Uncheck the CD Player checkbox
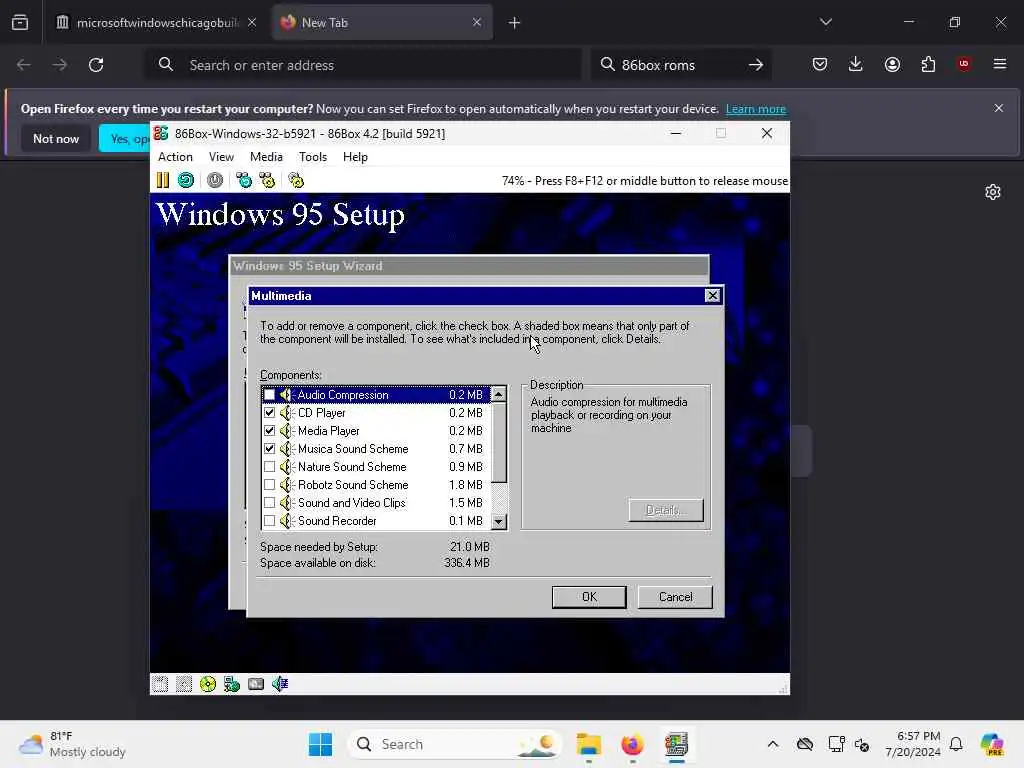 (x=269, y=413)
